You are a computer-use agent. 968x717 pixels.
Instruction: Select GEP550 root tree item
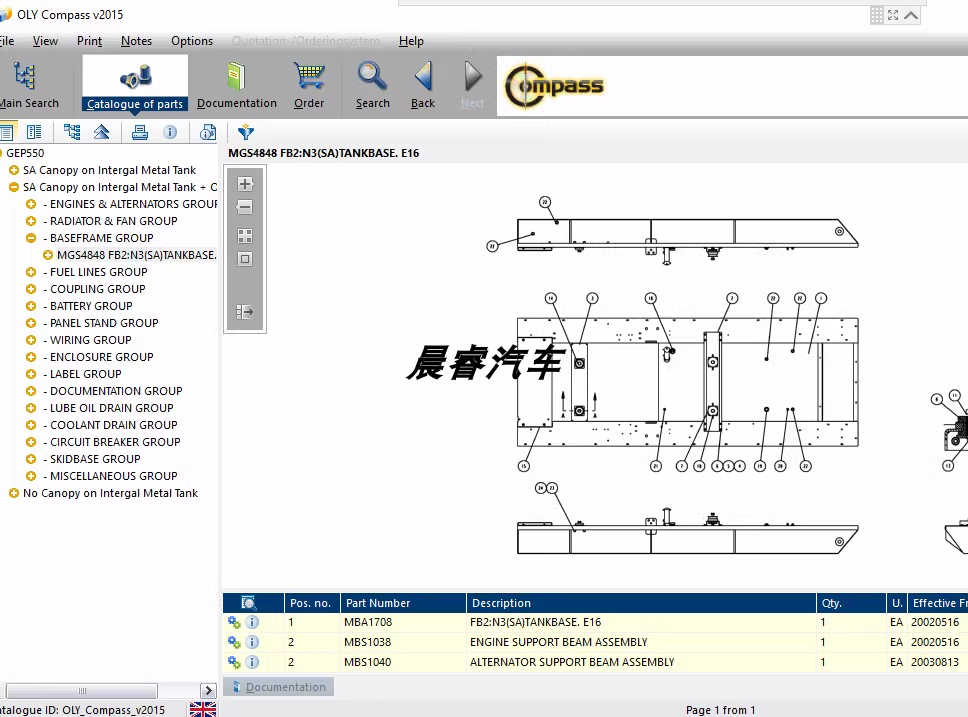point(25,153)
